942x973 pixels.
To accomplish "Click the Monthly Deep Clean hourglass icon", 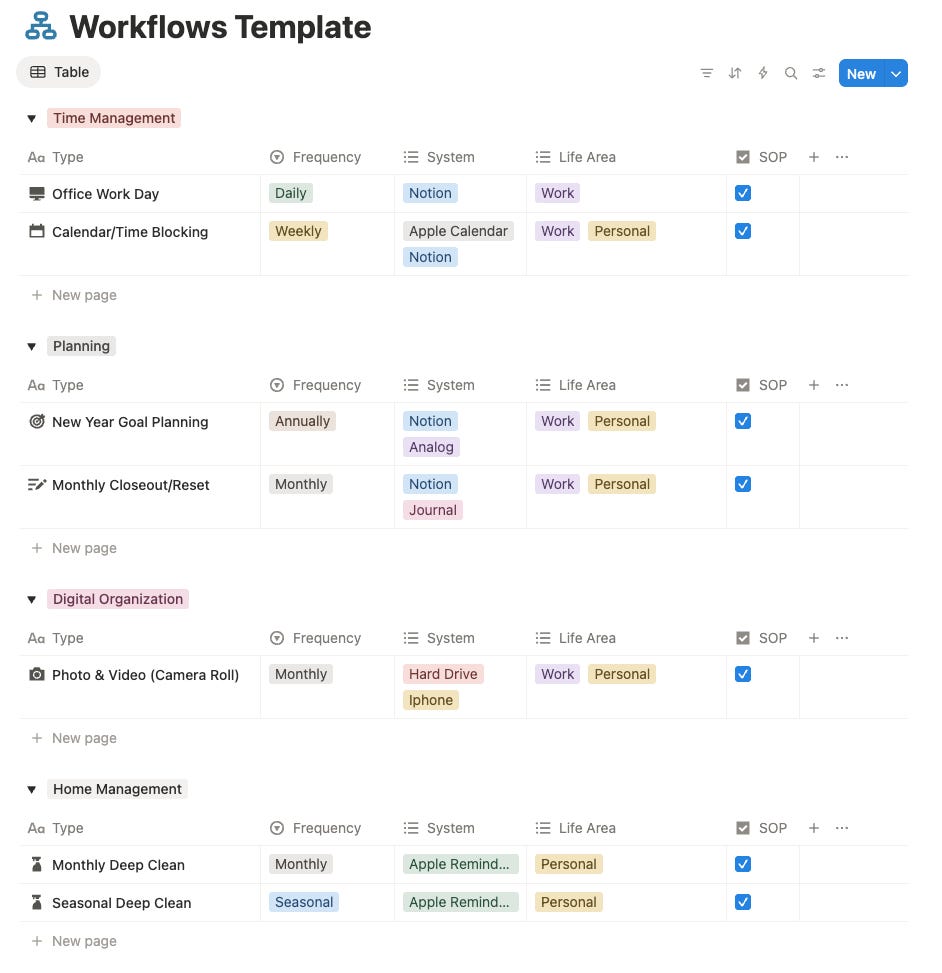I will [37, 864].
